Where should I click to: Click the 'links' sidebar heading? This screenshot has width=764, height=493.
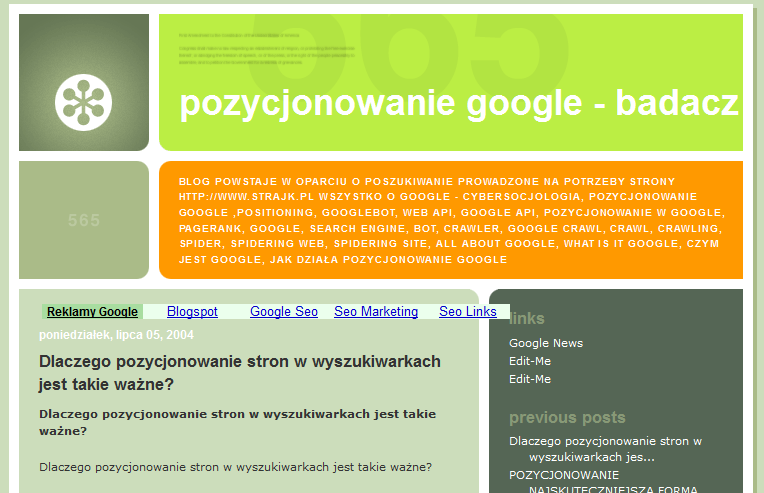(527, 319)
